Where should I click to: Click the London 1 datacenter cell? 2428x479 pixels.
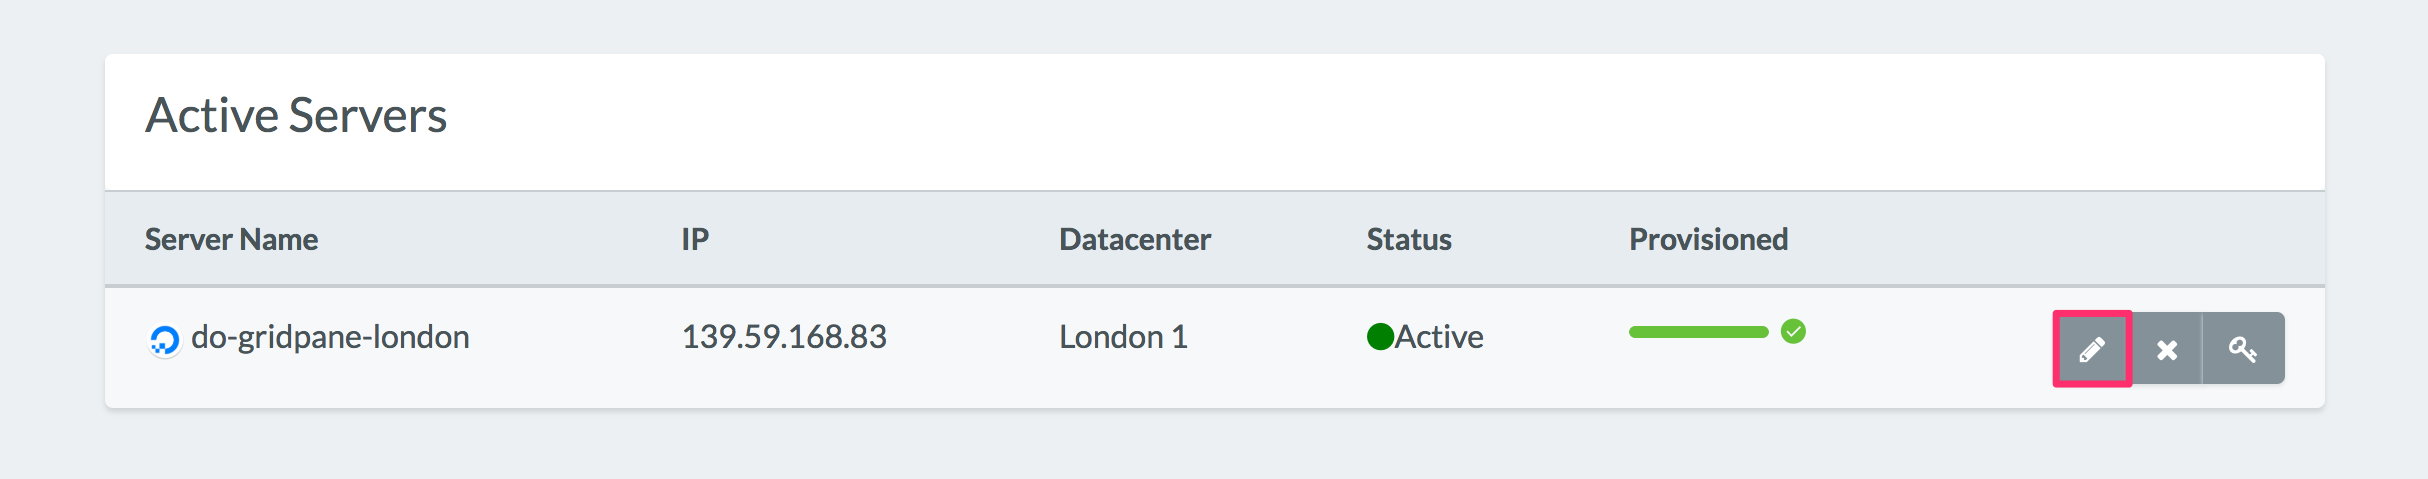coord(1123,337)
